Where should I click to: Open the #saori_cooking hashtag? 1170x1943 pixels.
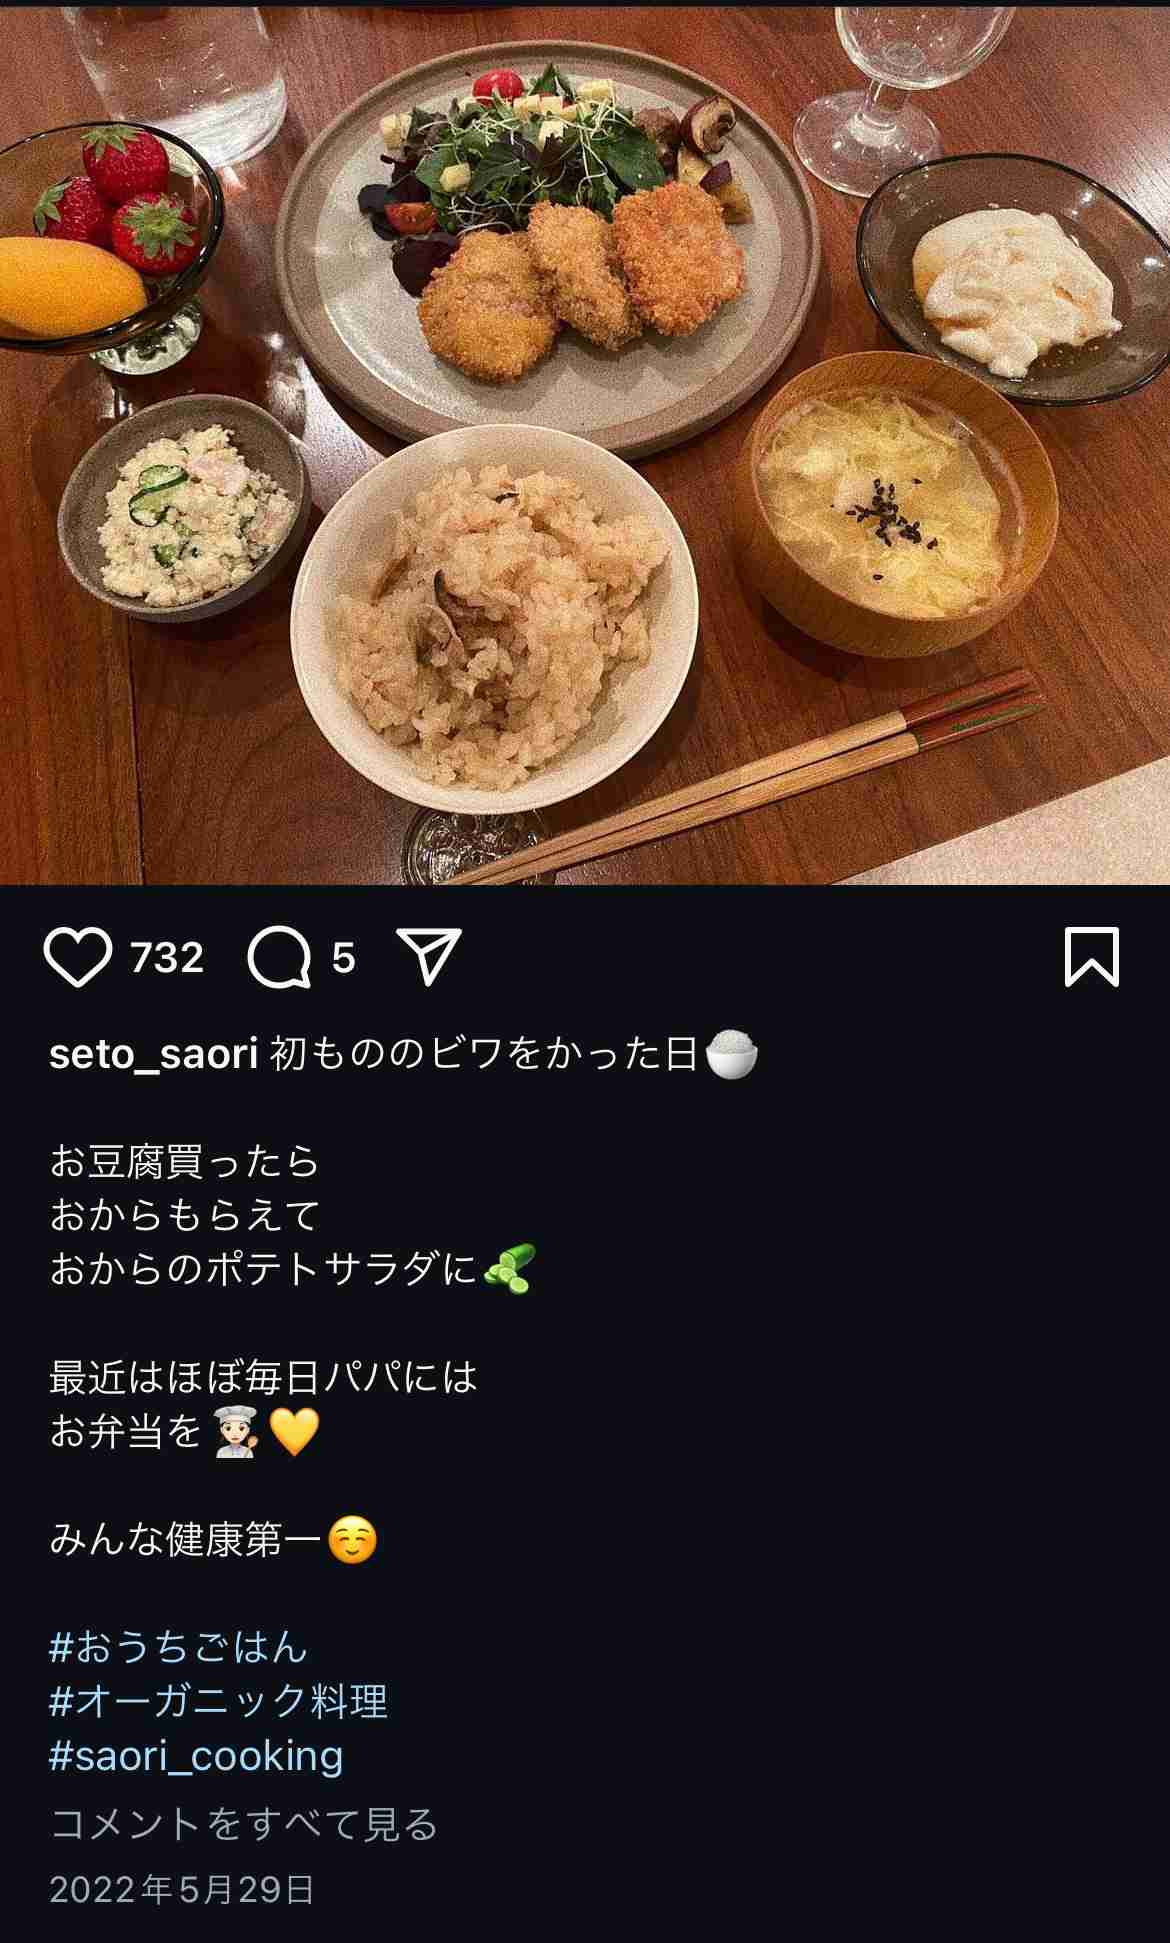point(196,1756)
